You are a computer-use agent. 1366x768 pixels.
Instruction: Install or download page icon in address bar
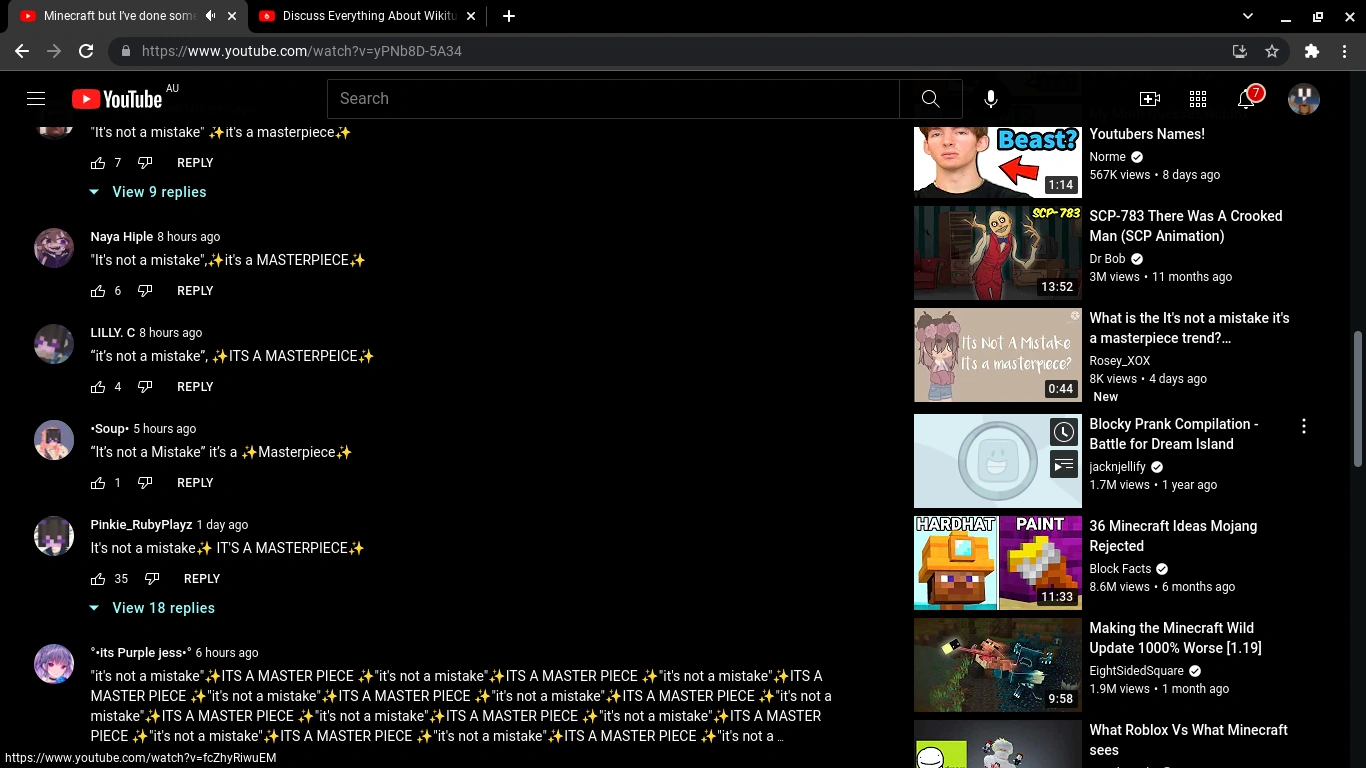click(x=1240, y=51)
